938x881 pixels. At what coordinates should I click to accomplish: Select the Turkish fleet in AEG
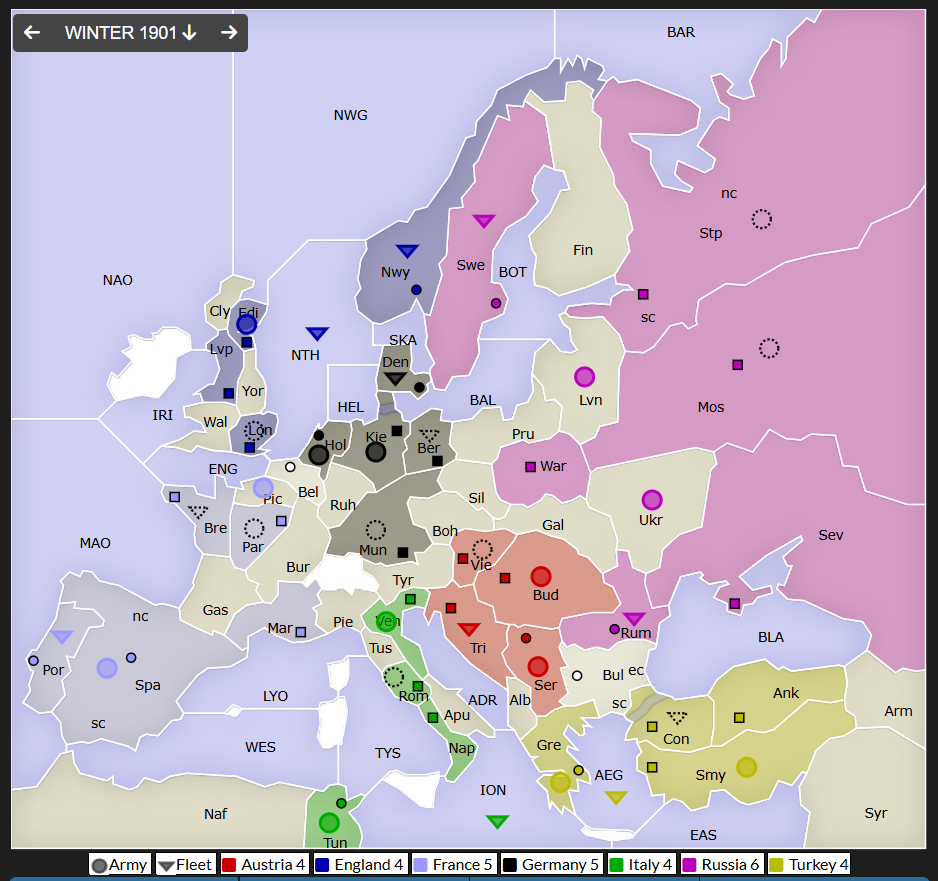click(x=616, y=798)
